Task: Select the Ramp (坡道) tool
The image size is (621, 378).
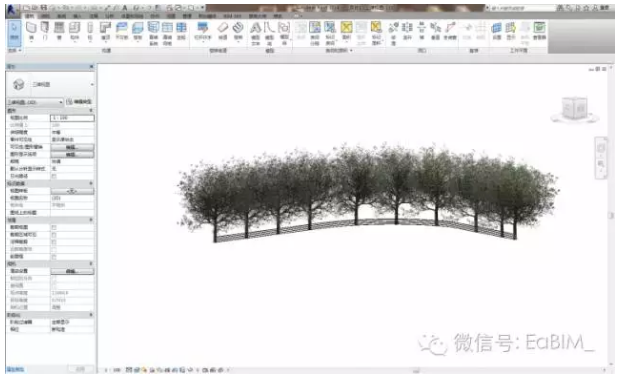Action: coord(223,32)
